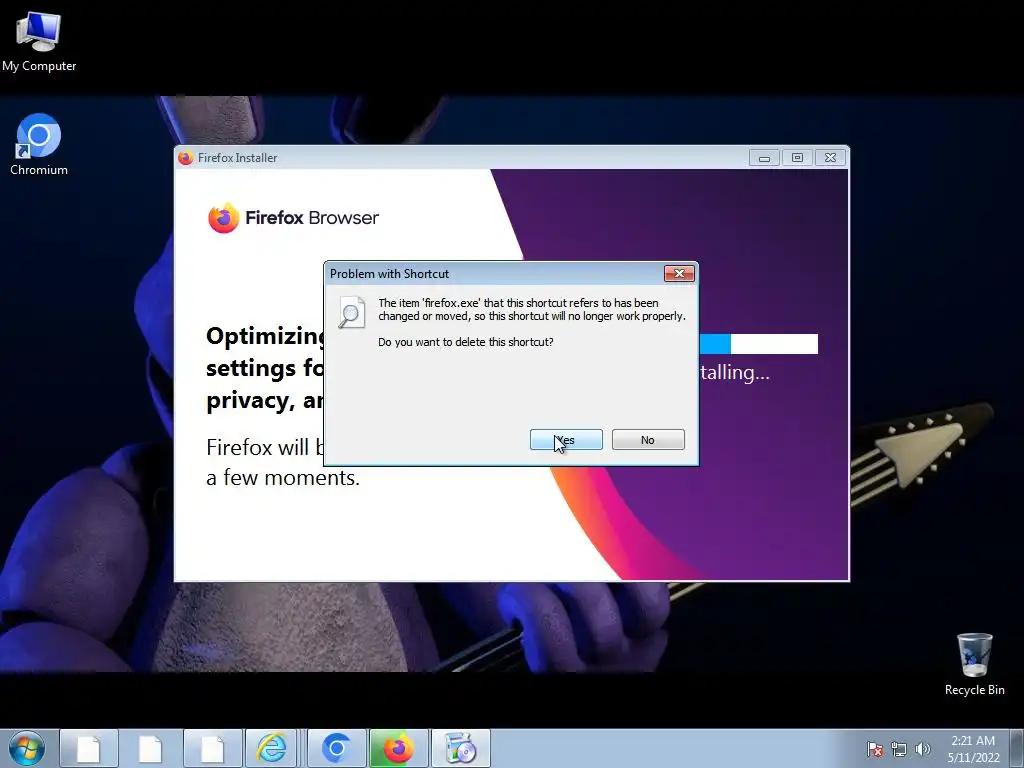Activate Firefox Installer taskbar button
Viewport: 1024px width, 768px height.
pyautogui.click(x=398, y=748)
